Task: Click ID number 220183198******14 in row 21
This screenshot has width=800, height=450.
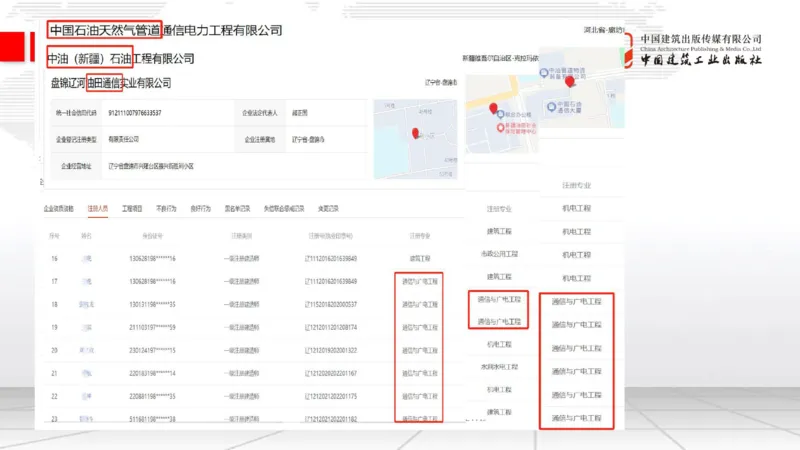Action: tap(152, 373)
